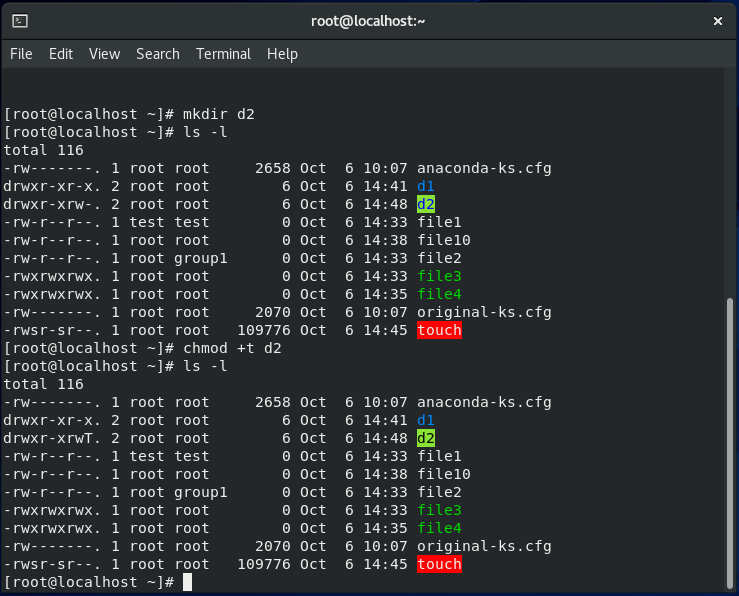Image resolution: width=739 pixels, height=596 pixels.
Task: Click the blue d1 directory in the second listing
Action: coord(426,420)
